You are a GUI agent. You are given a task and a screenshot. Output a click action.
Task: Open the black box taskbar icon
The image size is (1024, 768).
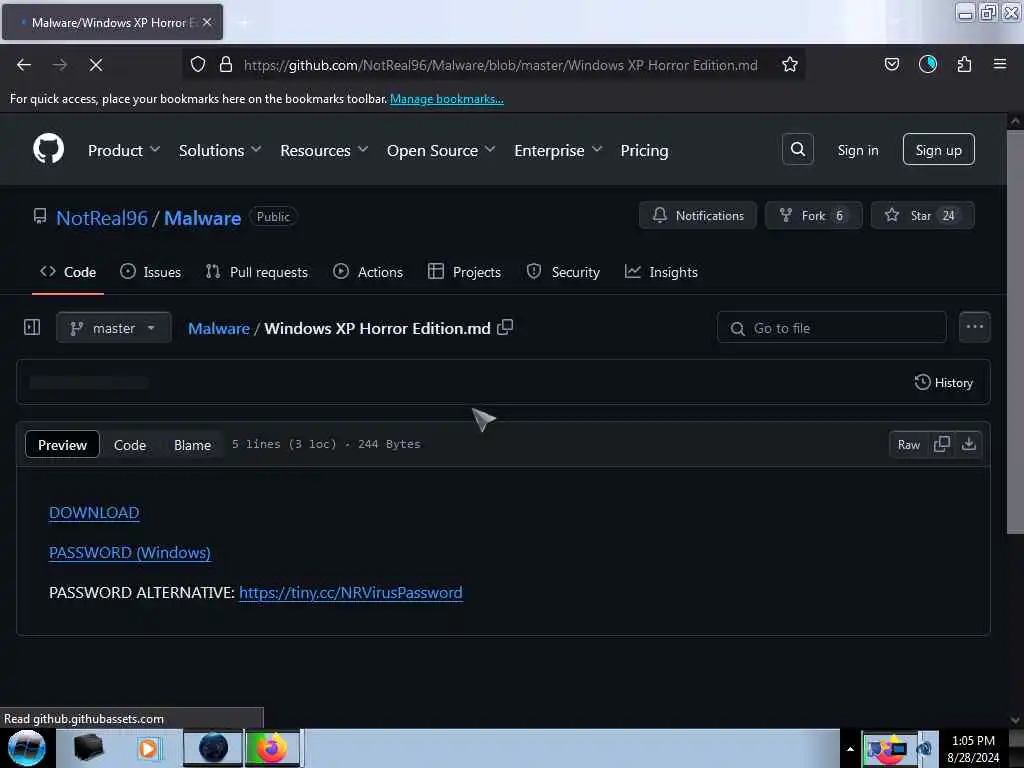89,748
